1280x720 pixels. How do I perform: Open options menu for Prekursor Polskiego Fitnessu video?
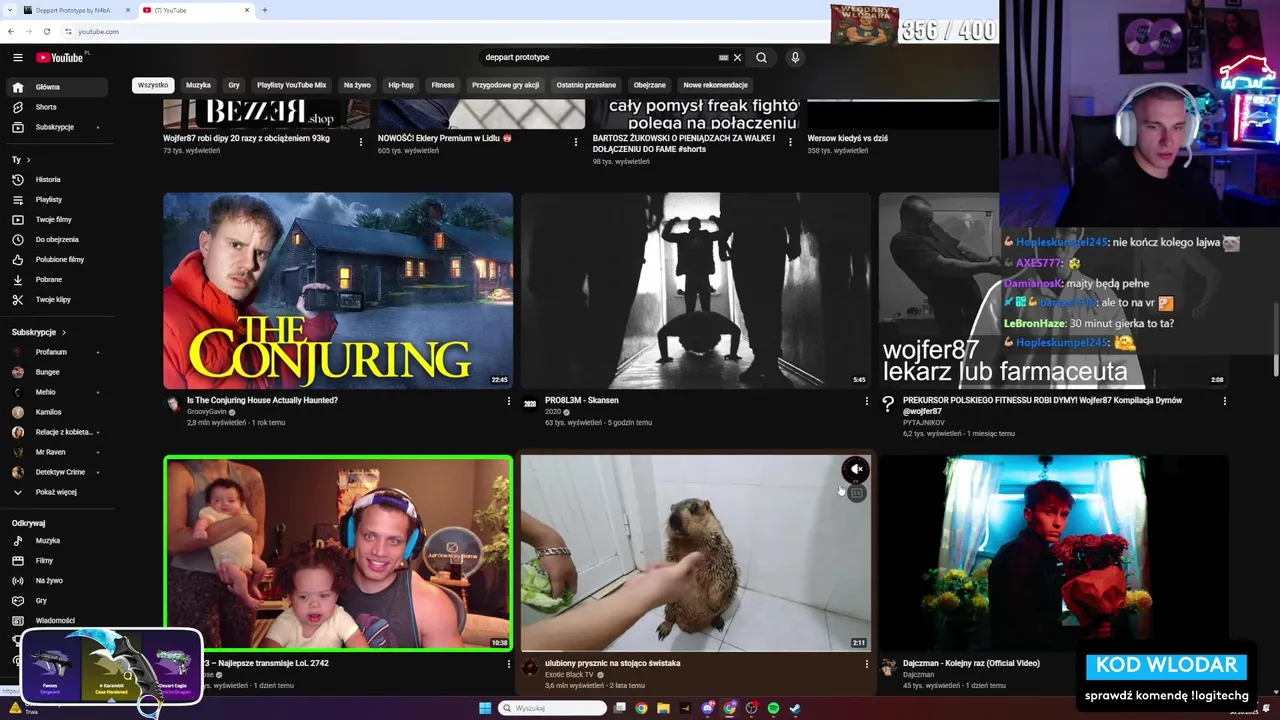click(1224, 401)
